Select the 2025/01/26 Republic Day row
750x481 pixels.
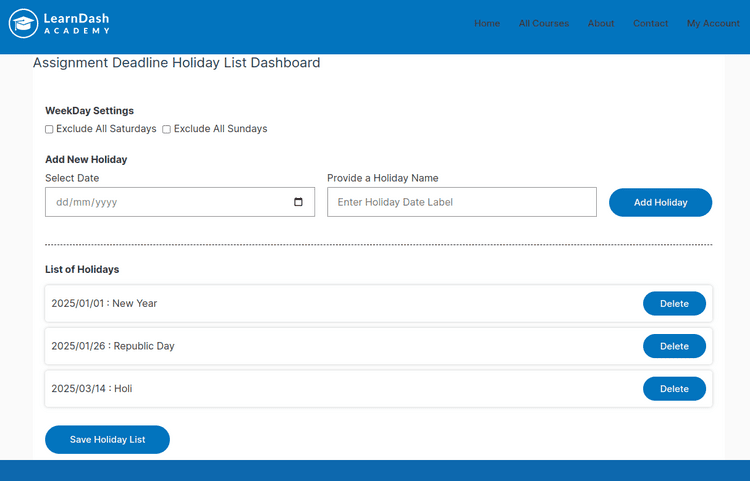click(300, 346)
